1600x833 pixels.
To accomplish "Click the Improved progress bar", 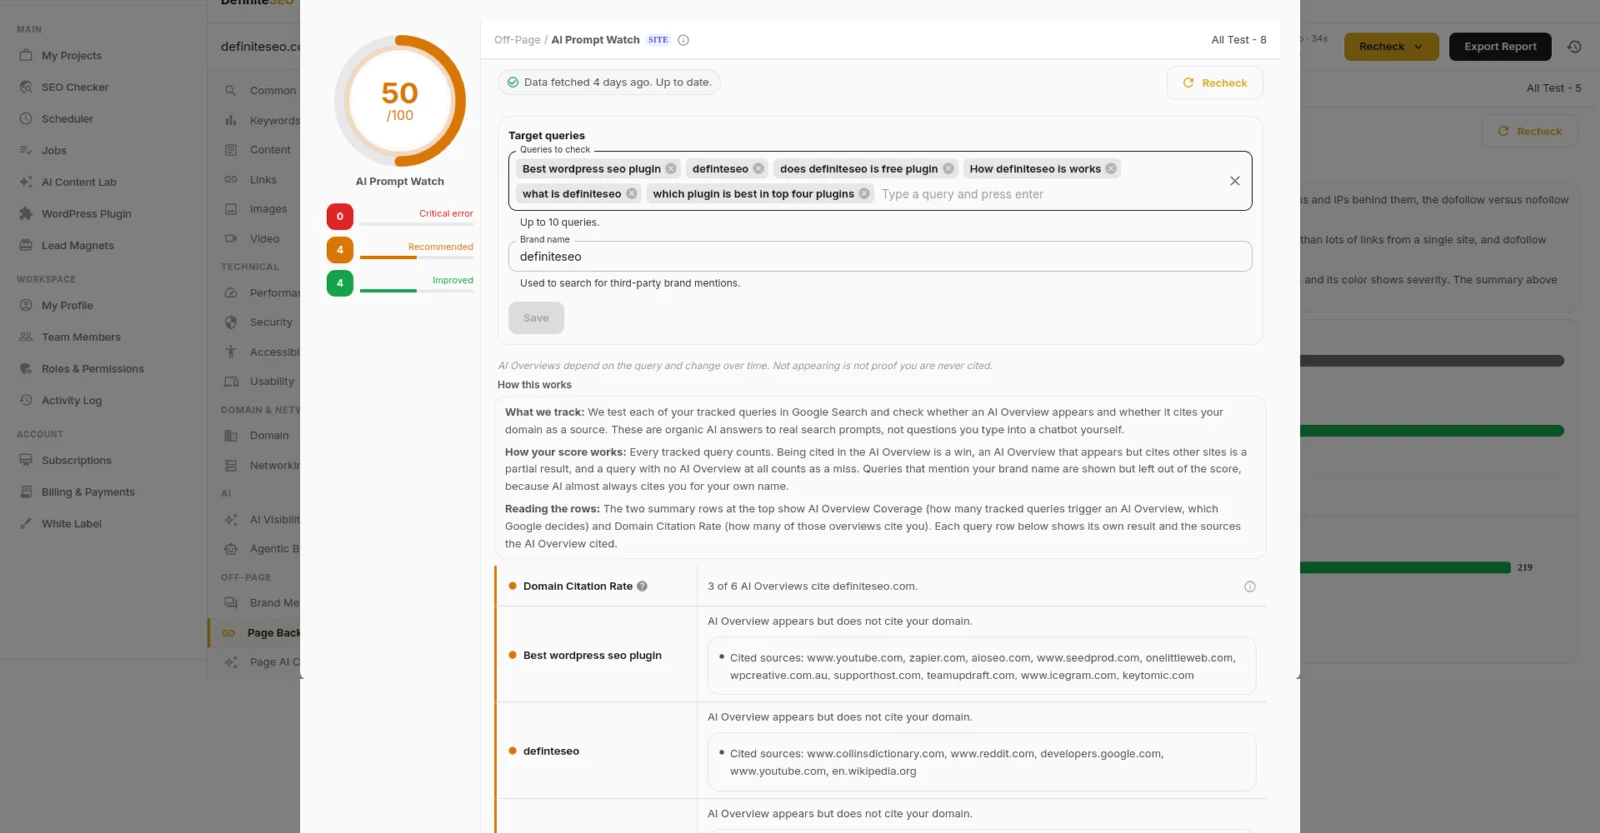I will (x=416, y=291).
